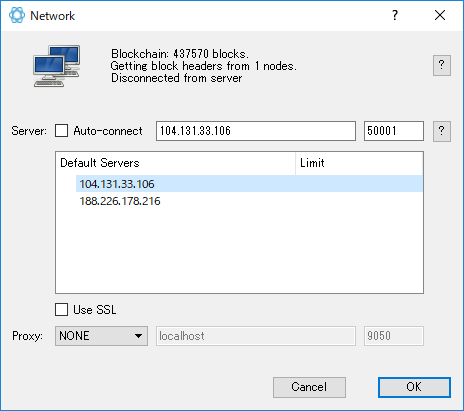Confirm settings with the OK button
This screenshot has height=411, width=464.
414,387
